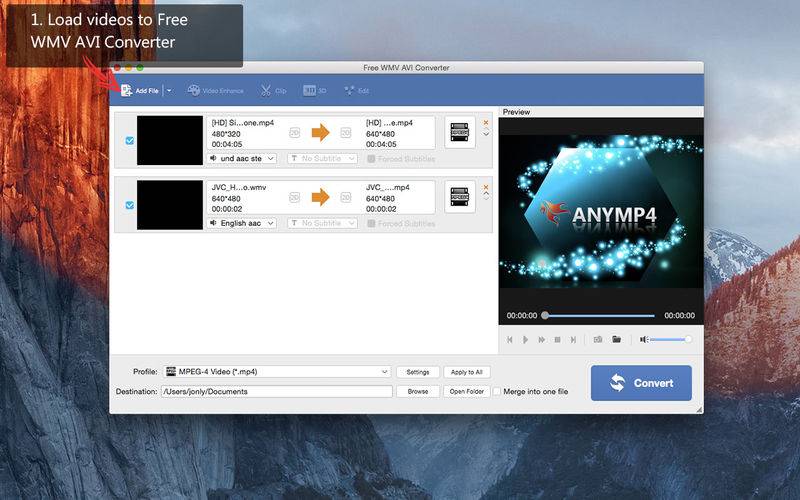Open the Profile MPEG-4 Video dropdown

click(x=277, y=372)
